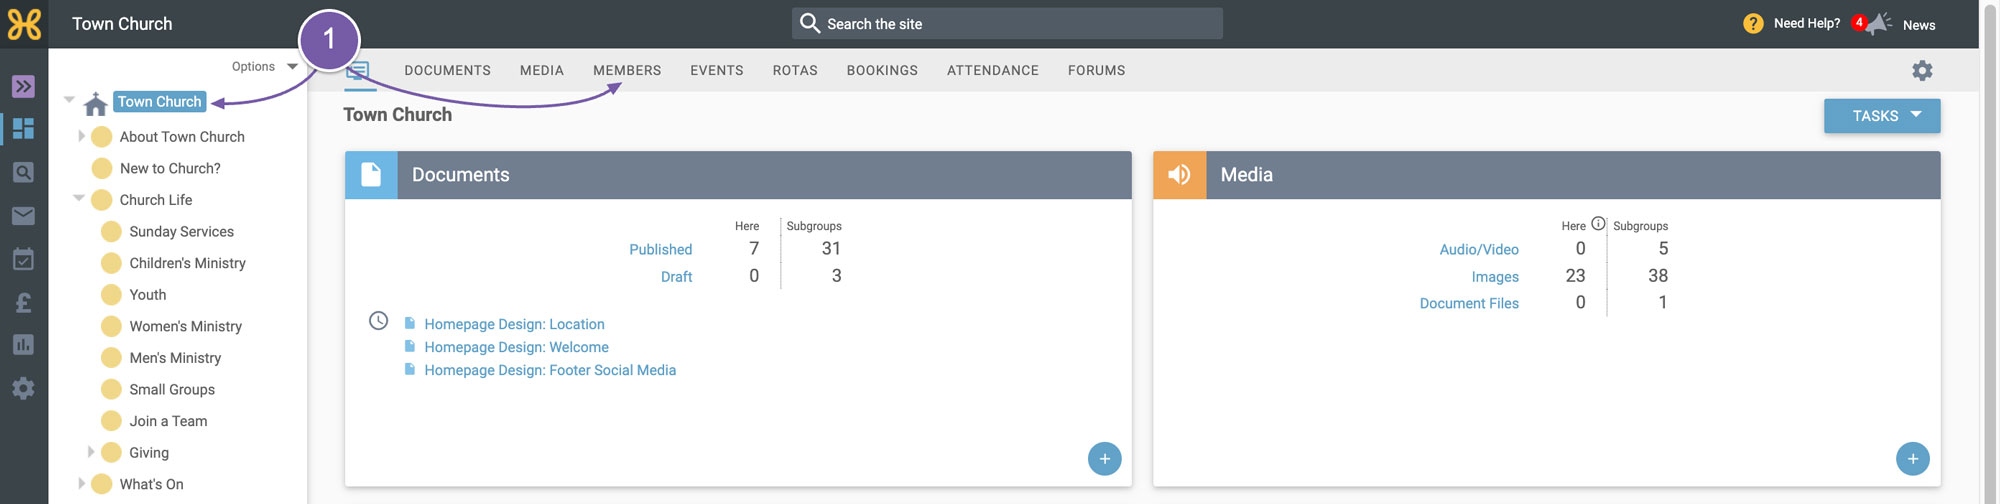Switch to the FORUMS tab
This screenshot has height=504, width=2000.
(1096, 71)
